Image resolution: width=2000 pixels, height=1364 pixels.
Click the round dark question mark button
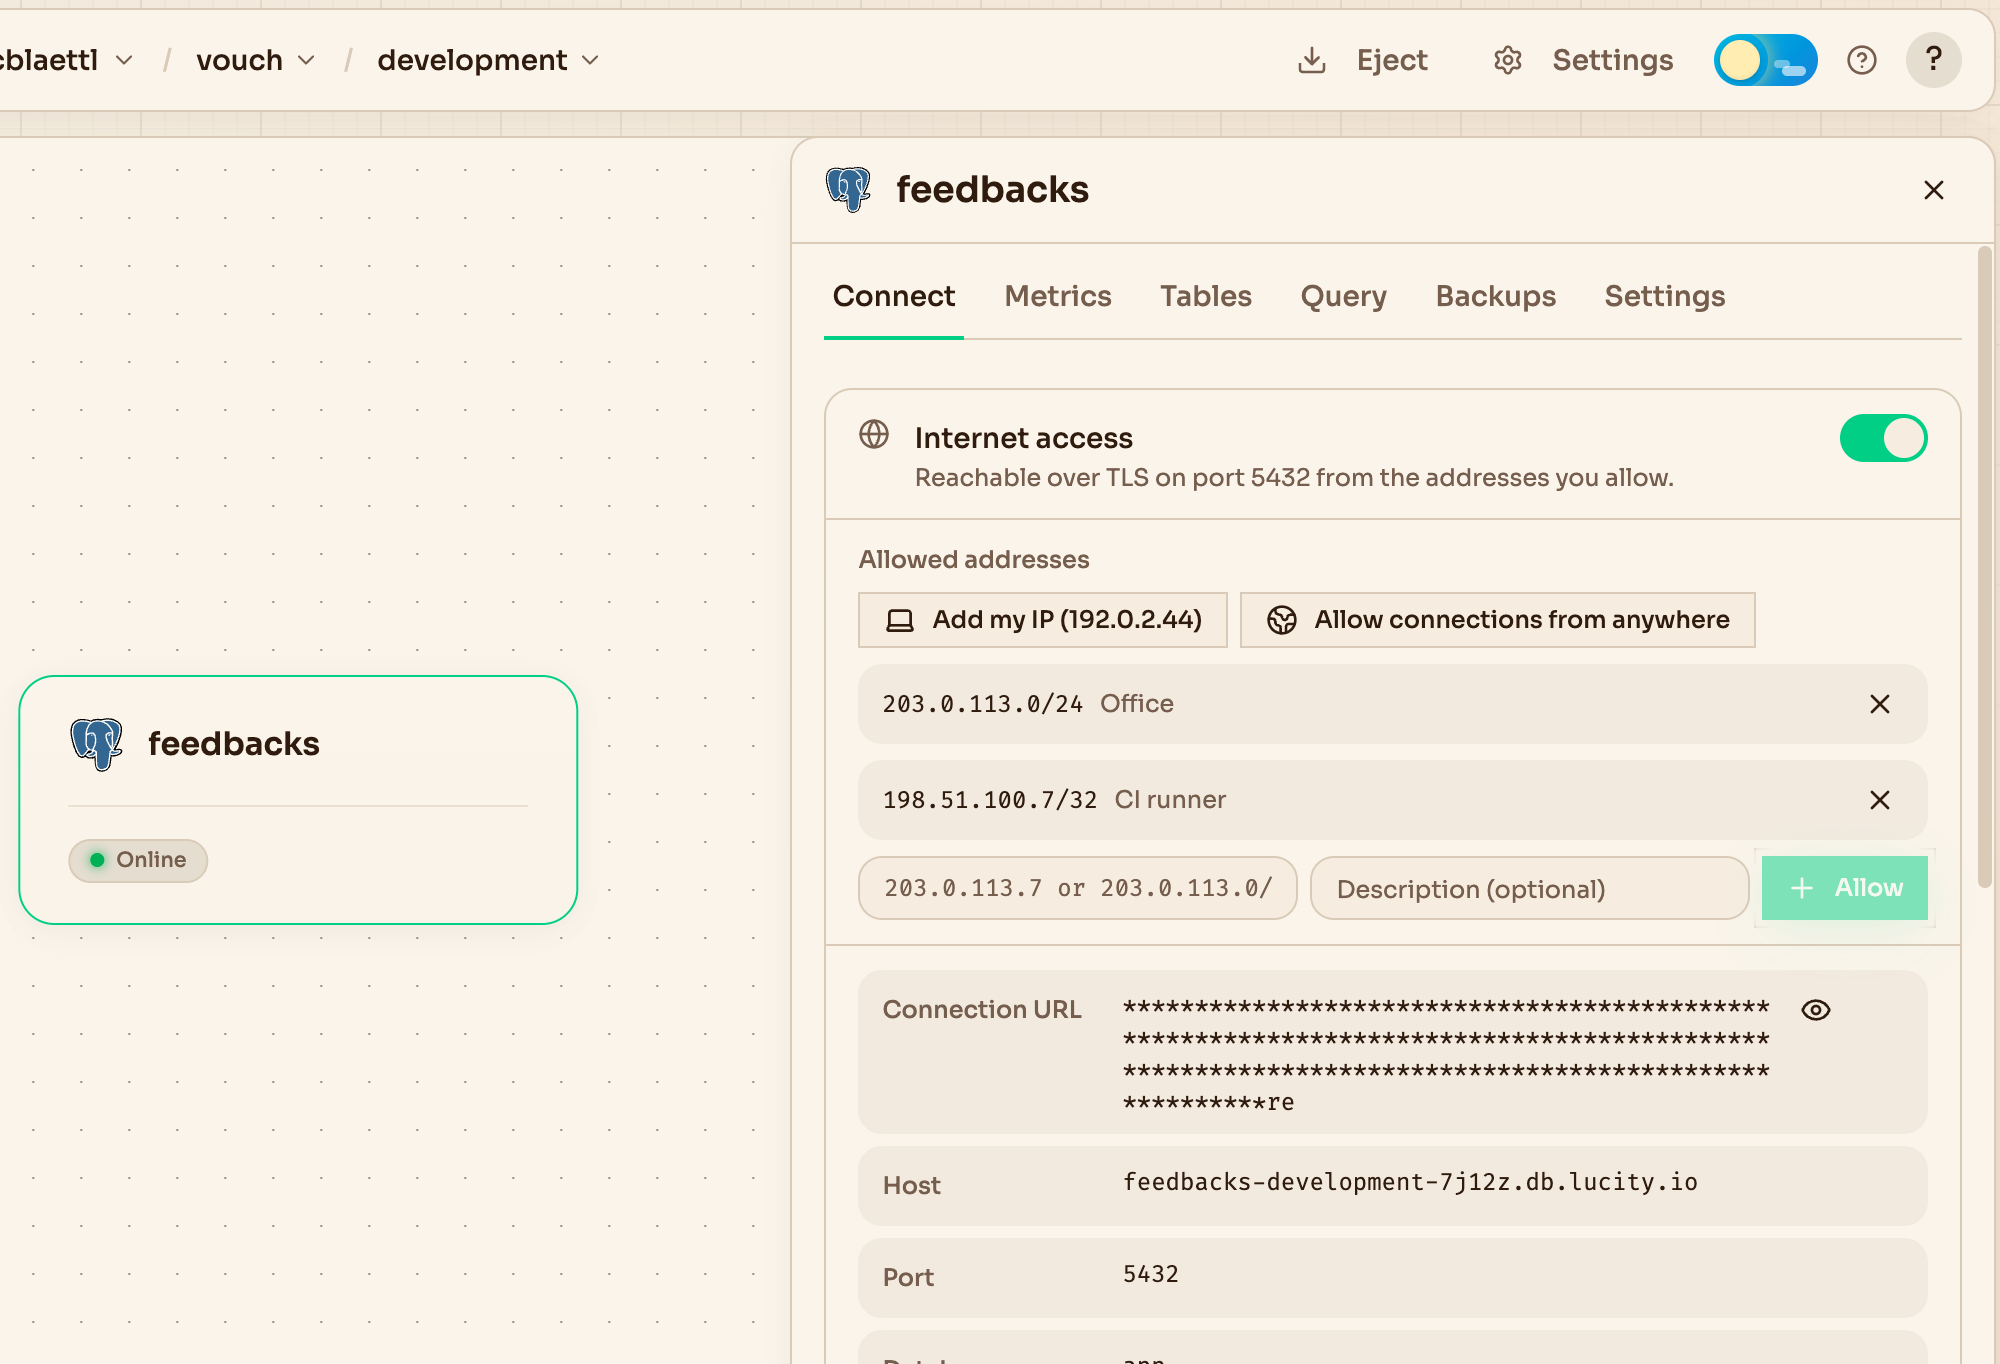[x=1933, y=60]
